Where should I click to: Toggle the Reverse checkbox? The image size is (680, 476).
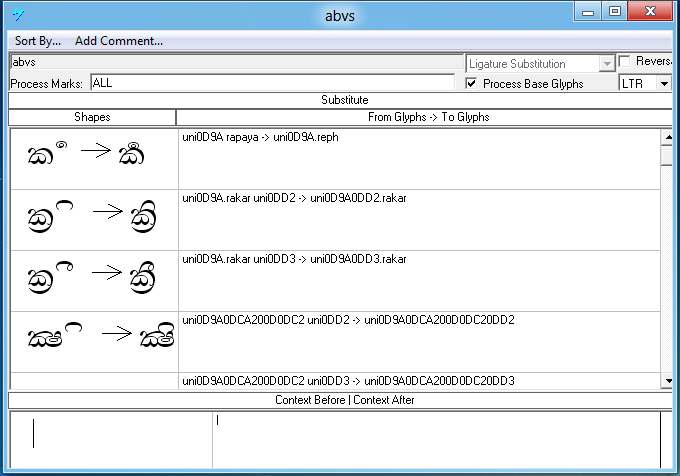point(624,61)
